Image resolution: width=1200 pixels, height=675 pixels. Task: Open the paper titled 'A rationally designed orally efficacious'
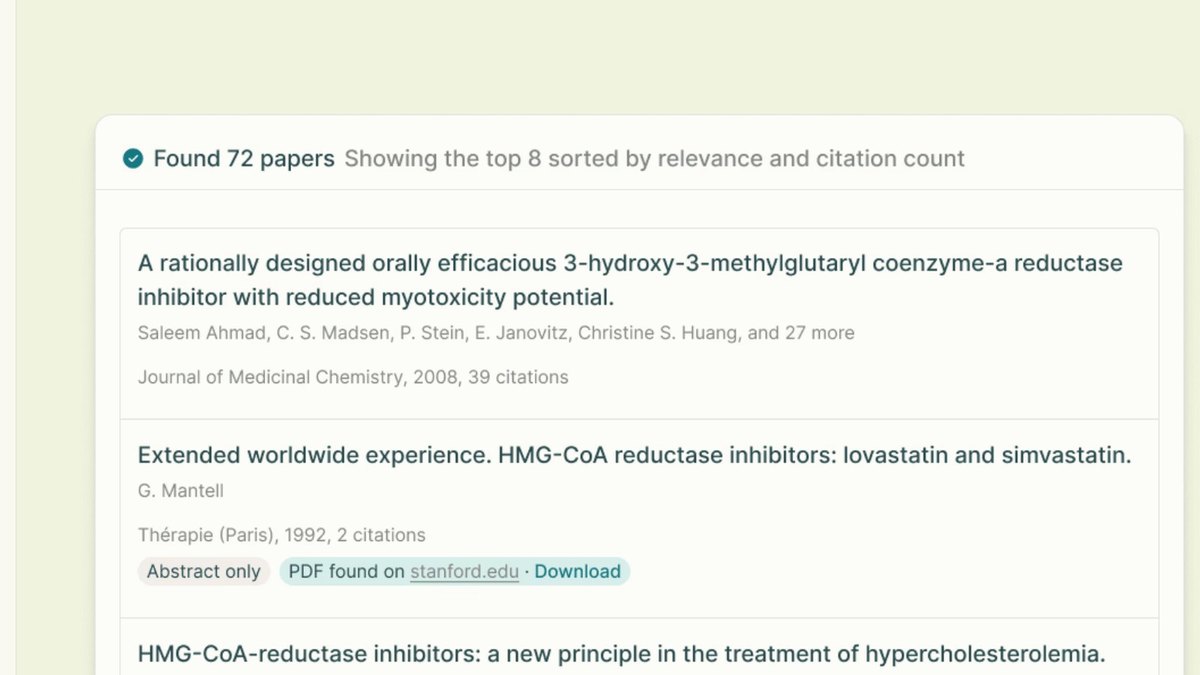630,280
